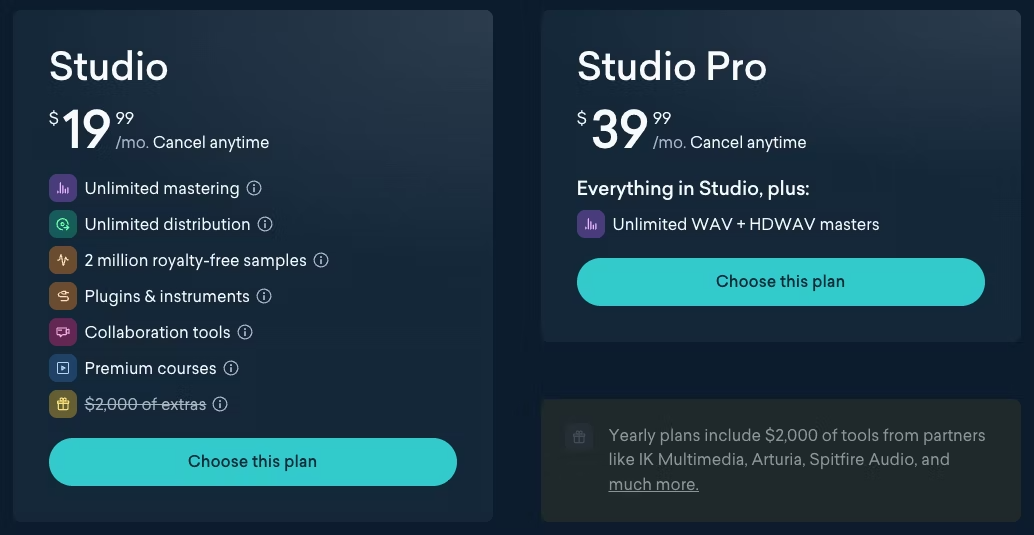Image resolution: width=1034 pixels, height=535 pixels.
Task: Show info for Plugins & instruments
Action: click(x=264, y=296)
